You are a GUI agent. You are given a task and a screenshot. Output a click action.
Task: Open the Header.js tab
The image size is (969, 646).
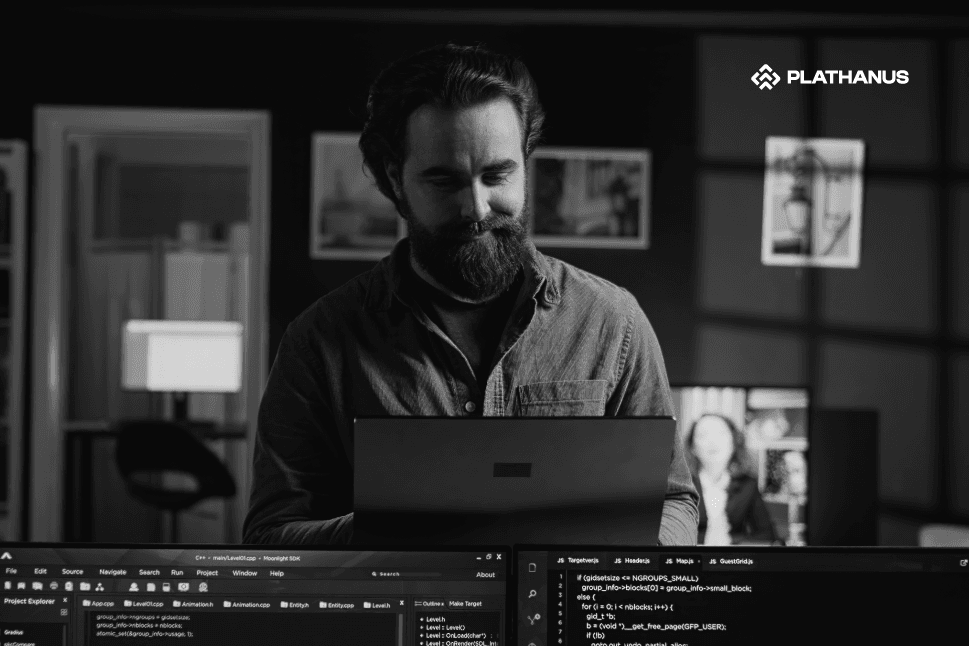pyautogui.click(x=632, y=561)
